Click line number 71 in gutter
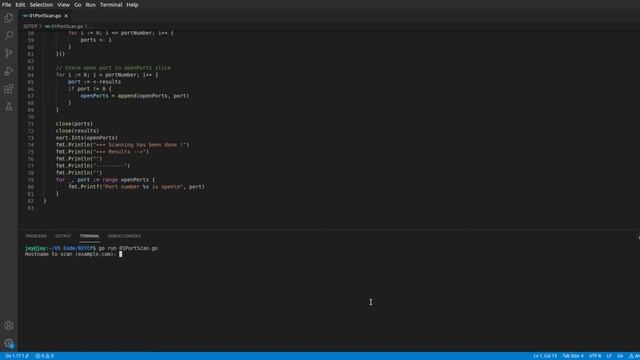Screen dimensions: 640x360 pyautogui.click(x=31, y=124)
